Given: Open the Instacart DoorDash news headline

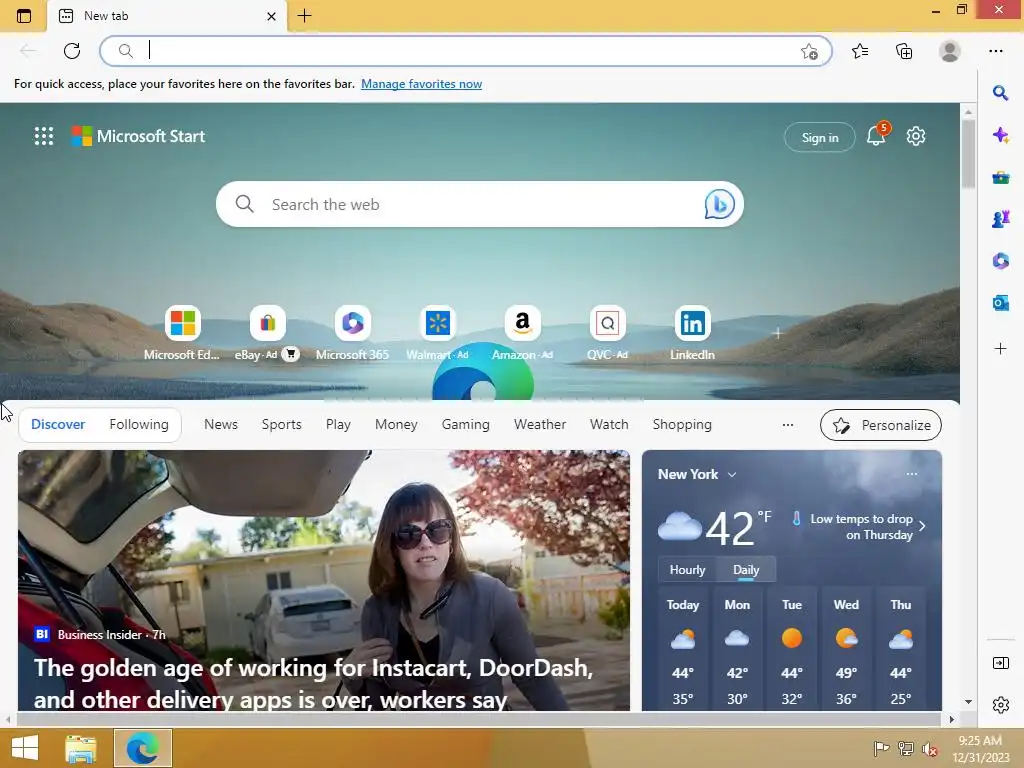Looking at the screenshot, I should tap(313, 684).
